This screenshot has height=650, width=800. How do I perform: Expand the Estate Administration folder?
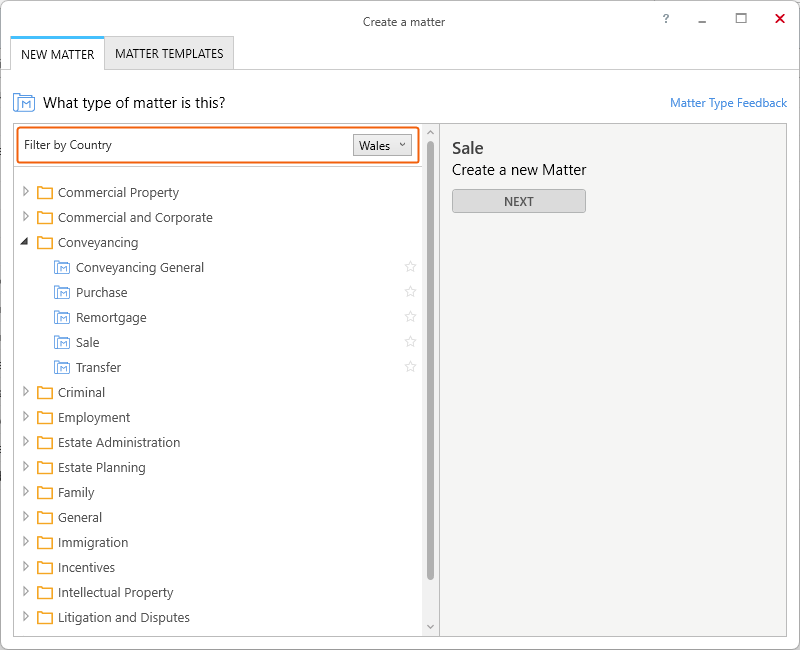(26, 442)
